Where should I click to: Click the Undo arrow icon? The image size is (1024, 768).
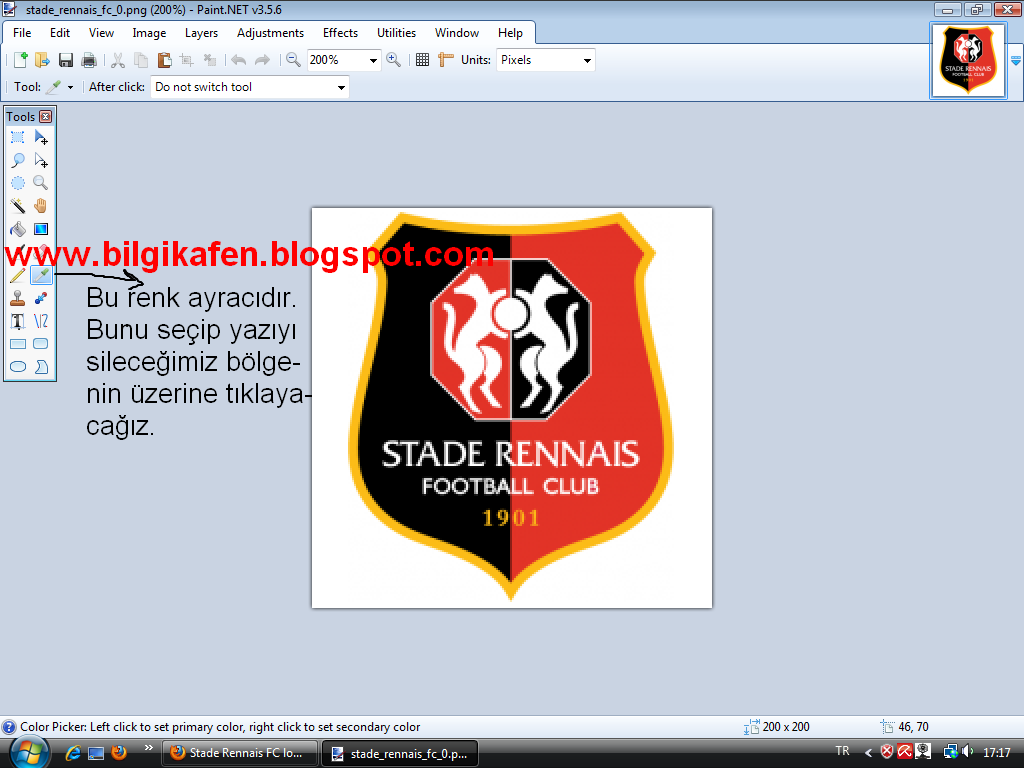pos(238,60)
